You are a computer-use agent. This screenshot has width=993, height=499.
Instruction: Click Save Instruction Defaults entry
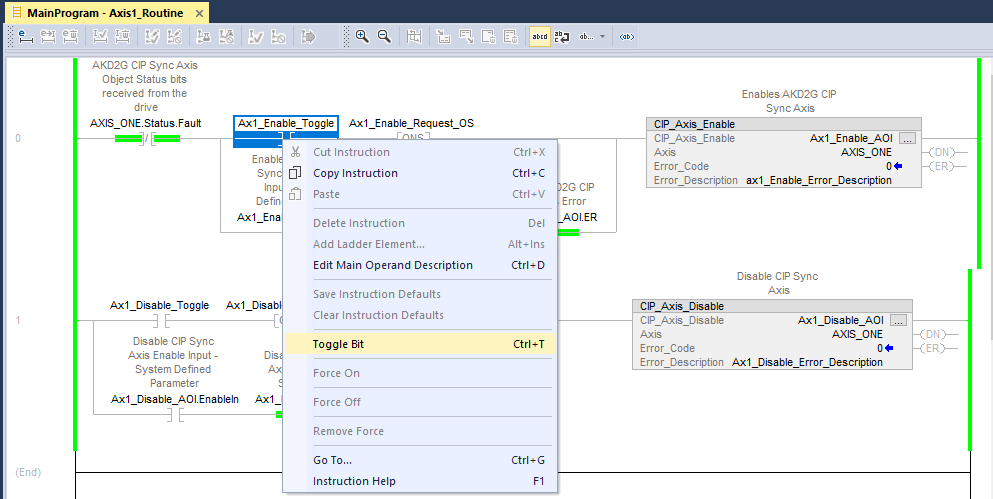[420, 294]
